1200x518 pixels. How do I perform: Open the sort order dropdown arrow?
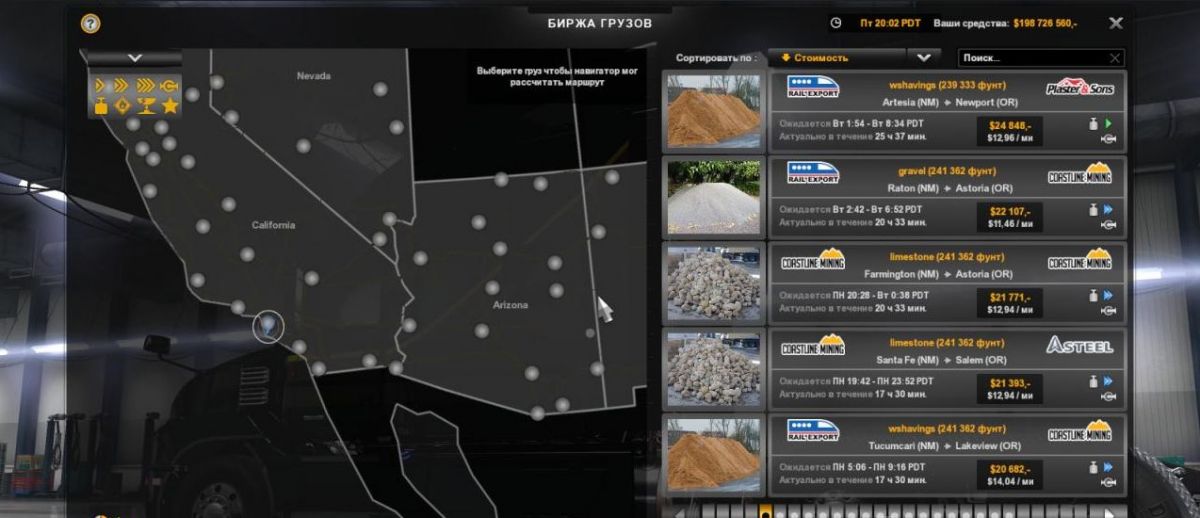pyautogui.click(x=923, y=58)
